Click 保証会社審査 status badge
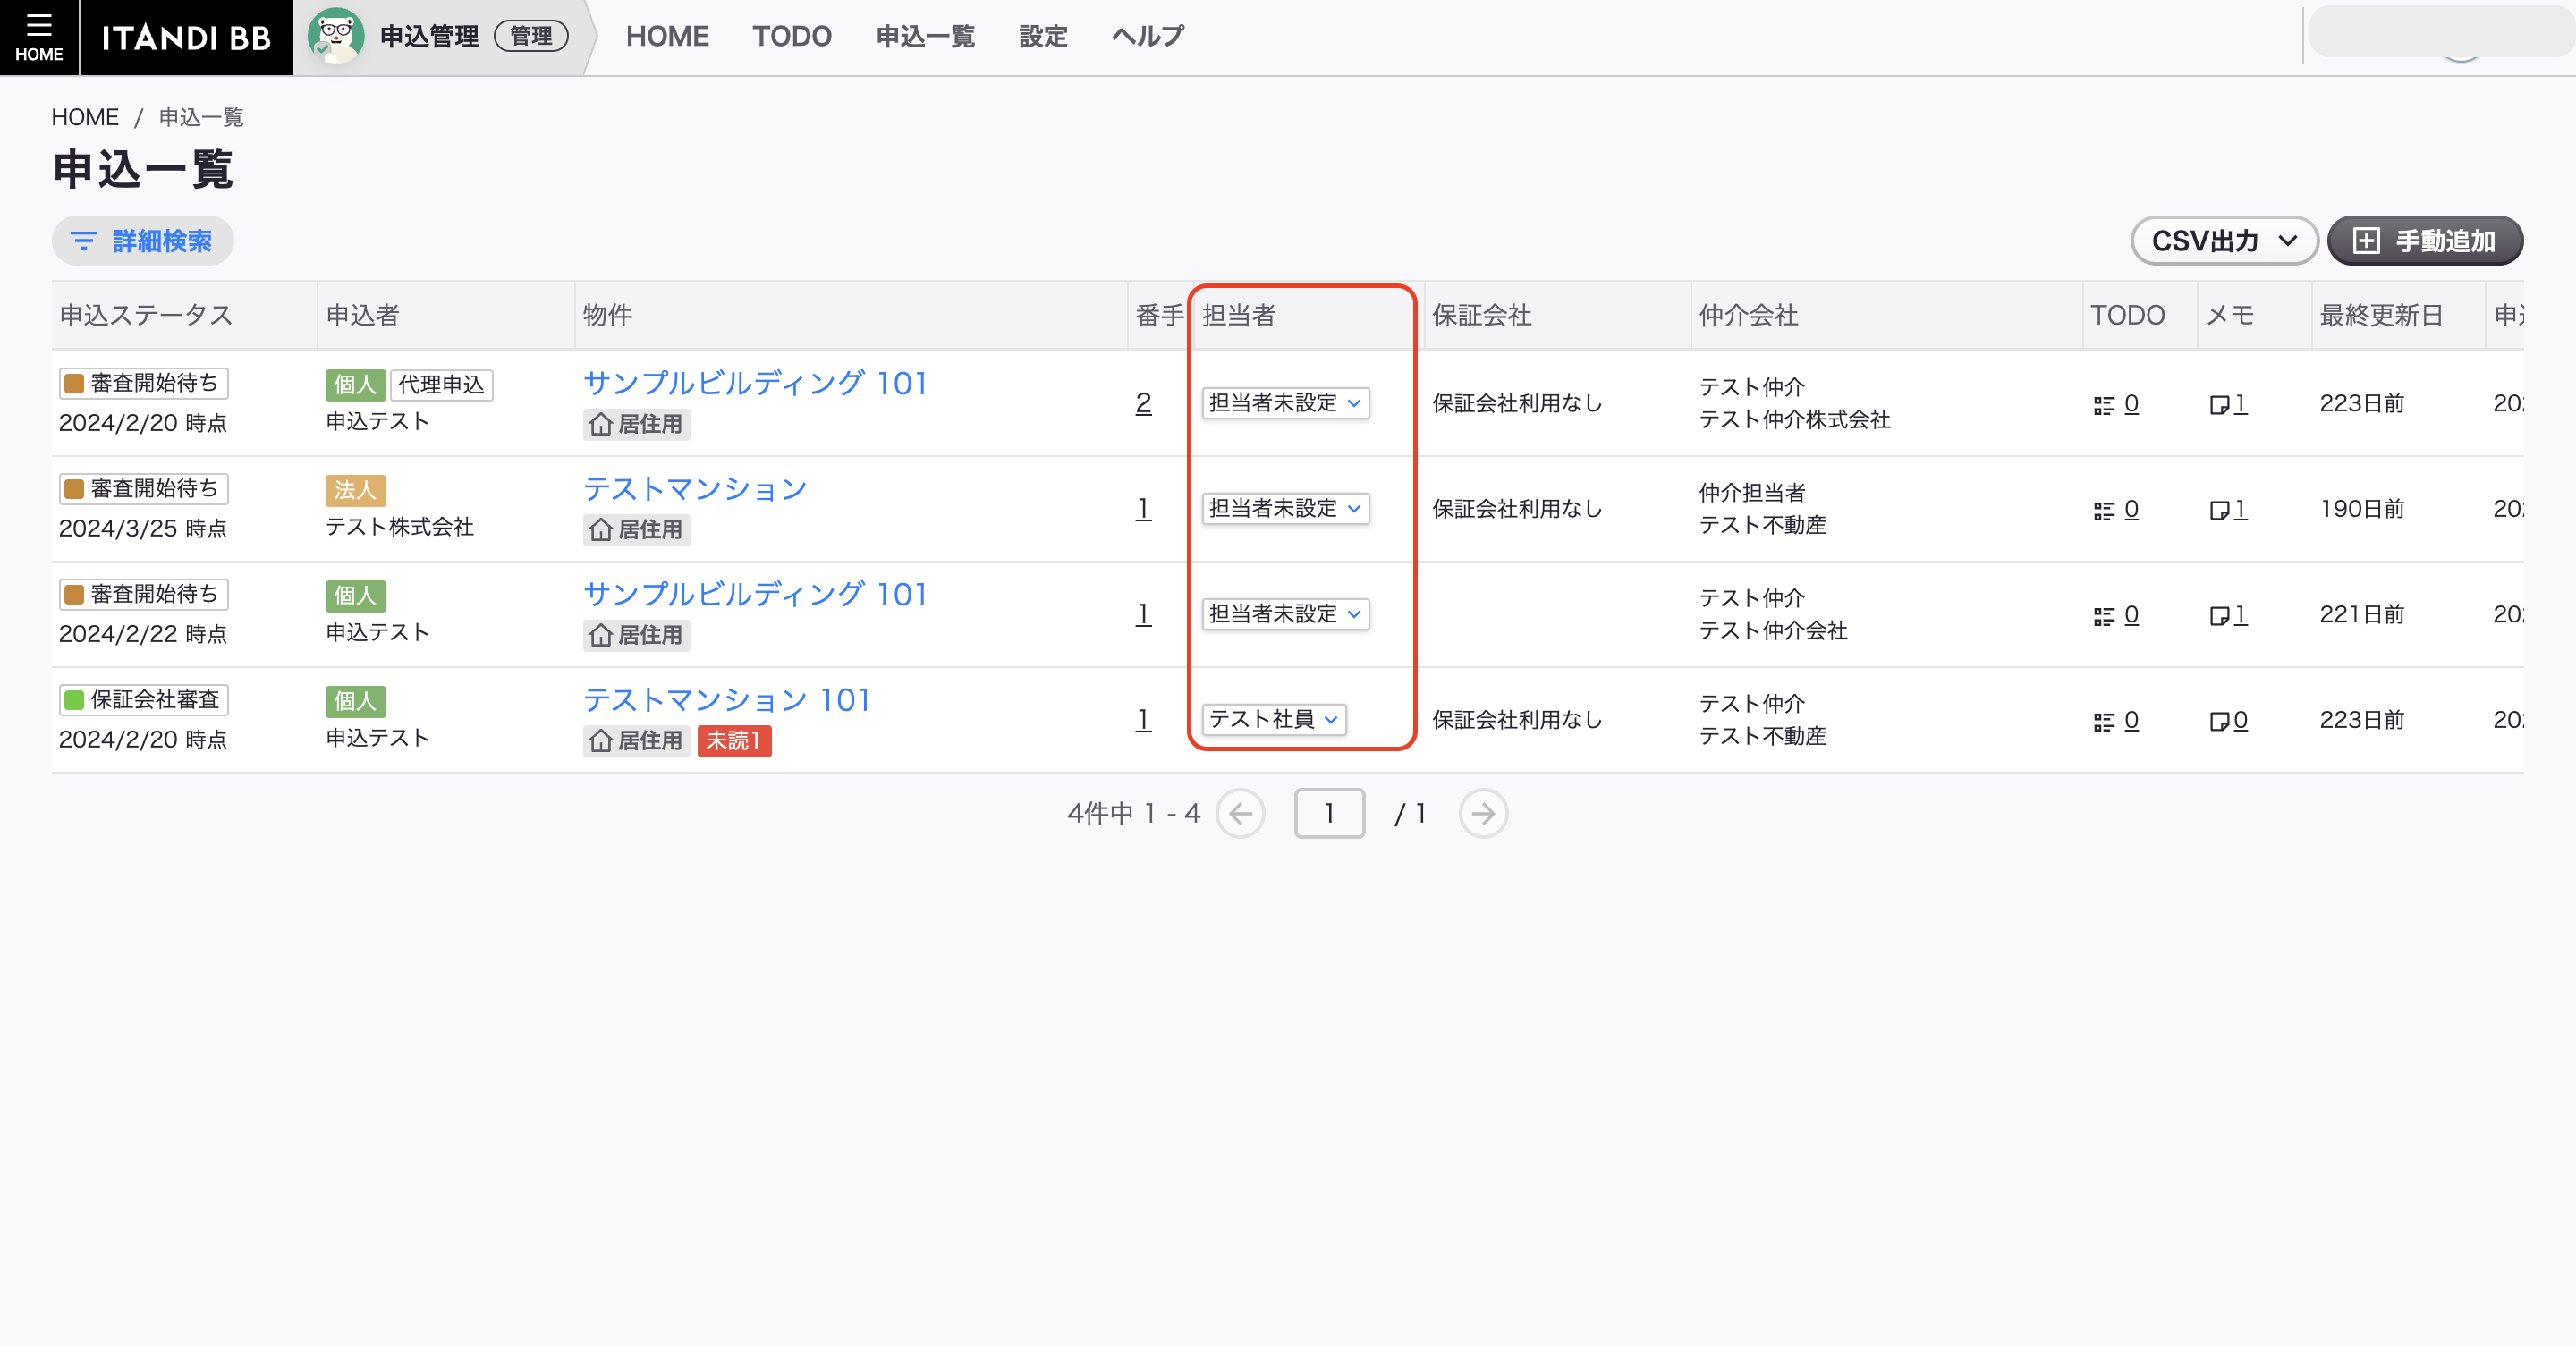The image size is (2576, 1345). (144, 700)
